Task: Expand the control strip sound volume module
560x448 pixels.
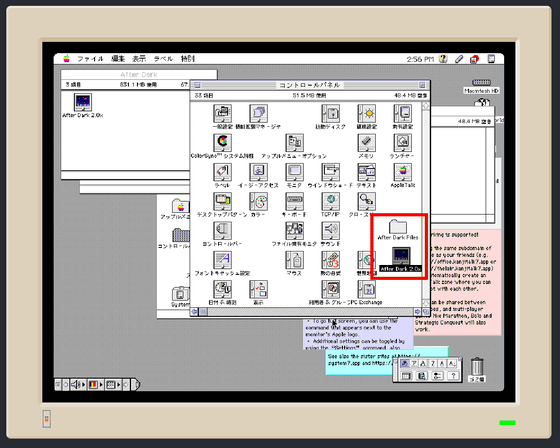Action: 78,384
